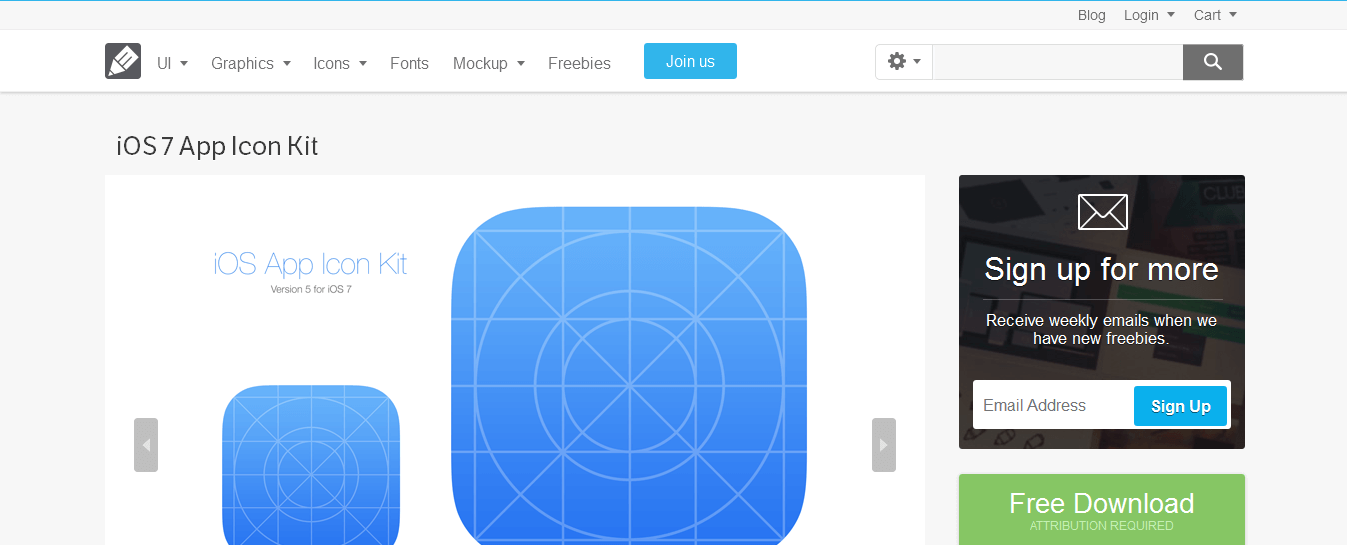Click the iOS 7 App Icon Kit heading
This screenshot has height=545, width=1347.
pyautogui.click(x=217, y=146)
